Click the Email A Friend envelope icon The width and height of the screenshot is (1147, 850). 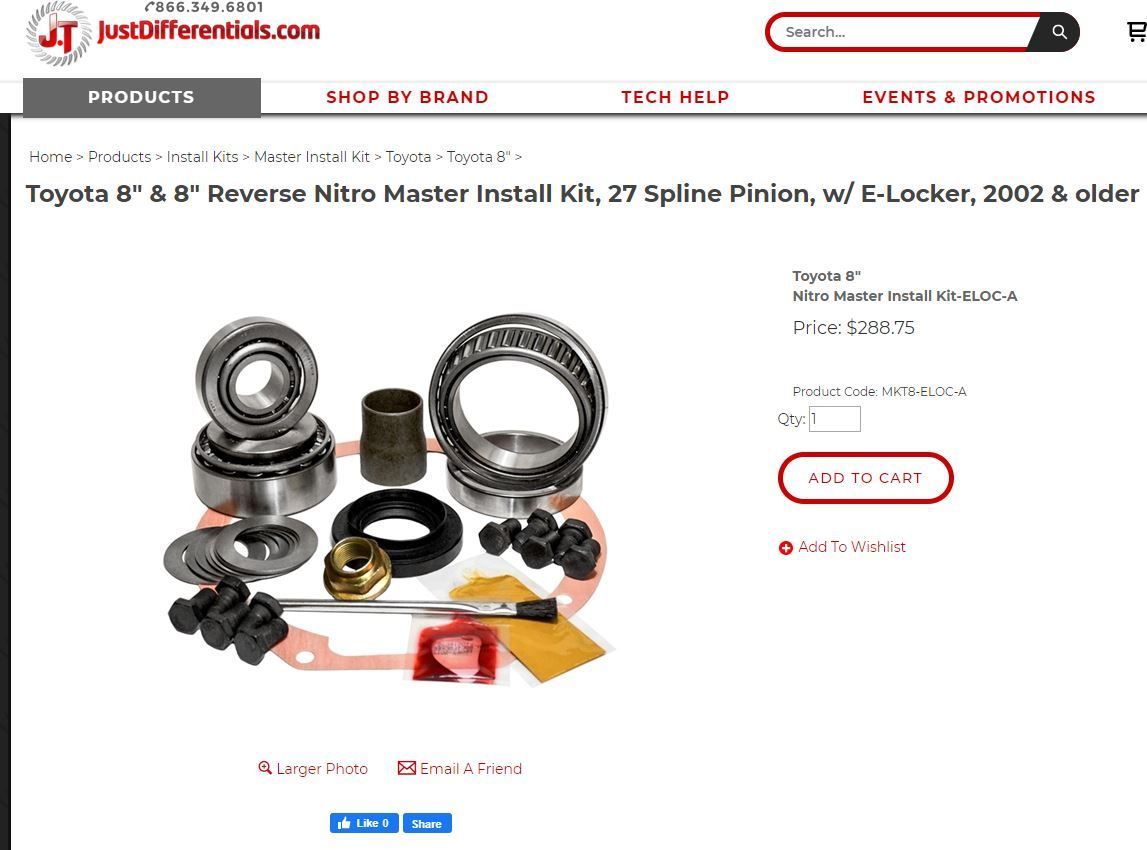407,768
